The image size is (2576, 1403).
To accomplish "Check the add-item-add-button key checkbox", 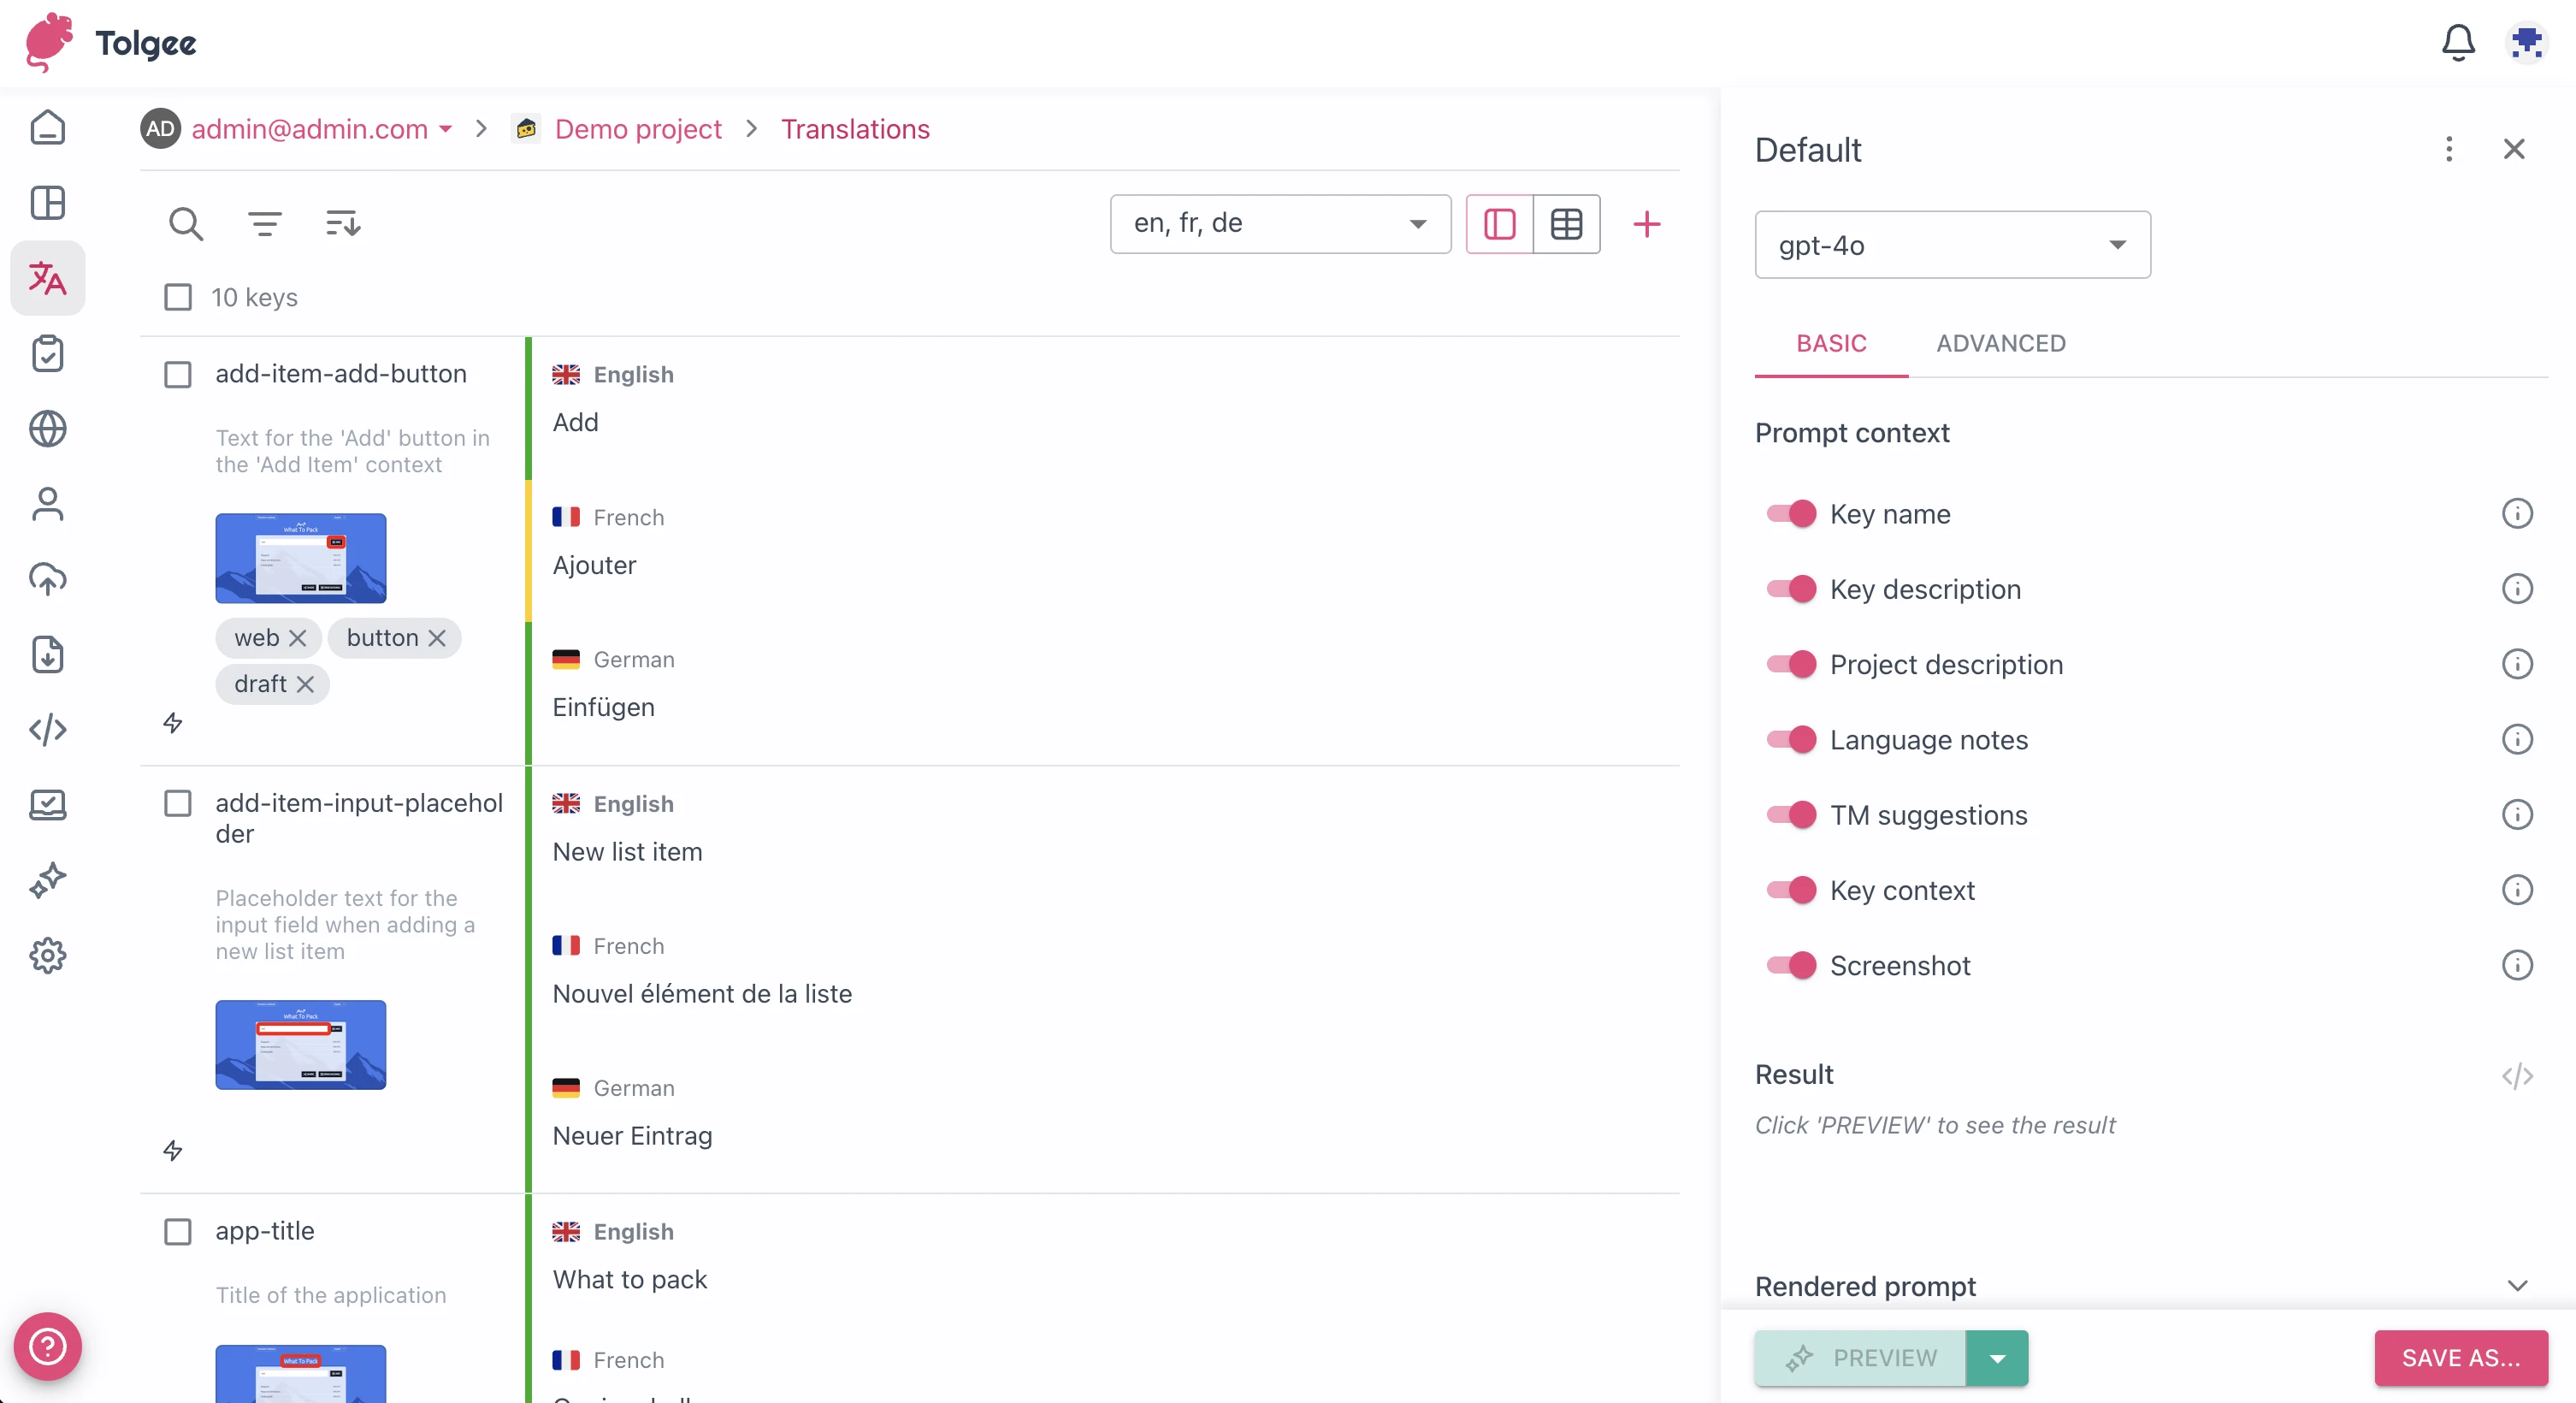I will point(178,374).
